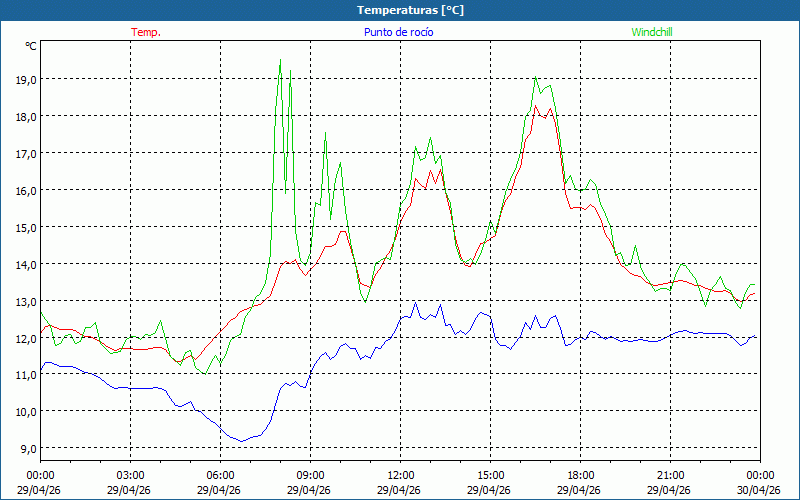Image resolution: width=800 pixels, height=500 pixels.
Task: Select the 21:00 time axis label
Action: tap(670, 475)
